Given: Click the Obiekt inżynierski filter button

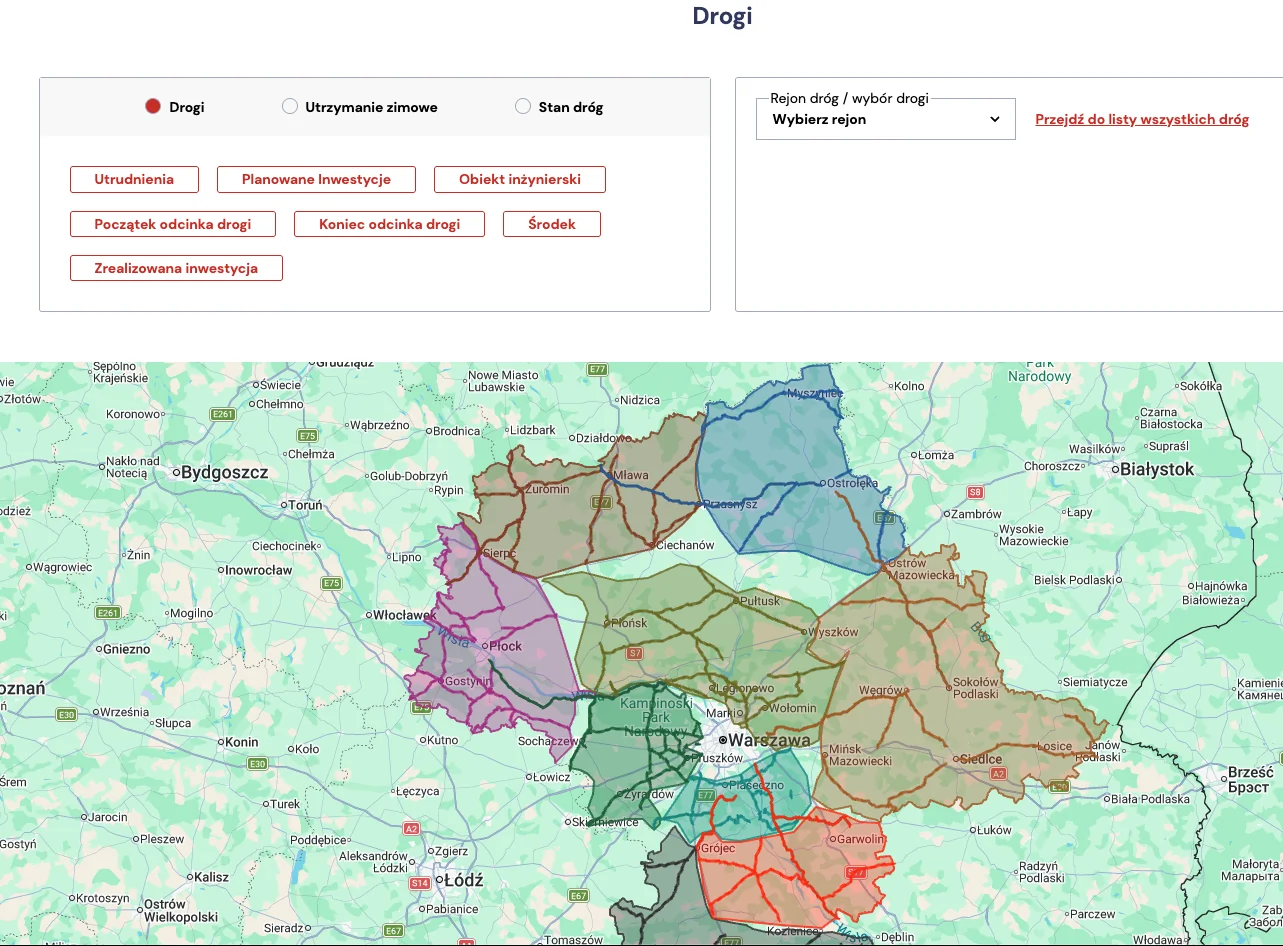Looking at the screenshot, I should click(520, 180).
